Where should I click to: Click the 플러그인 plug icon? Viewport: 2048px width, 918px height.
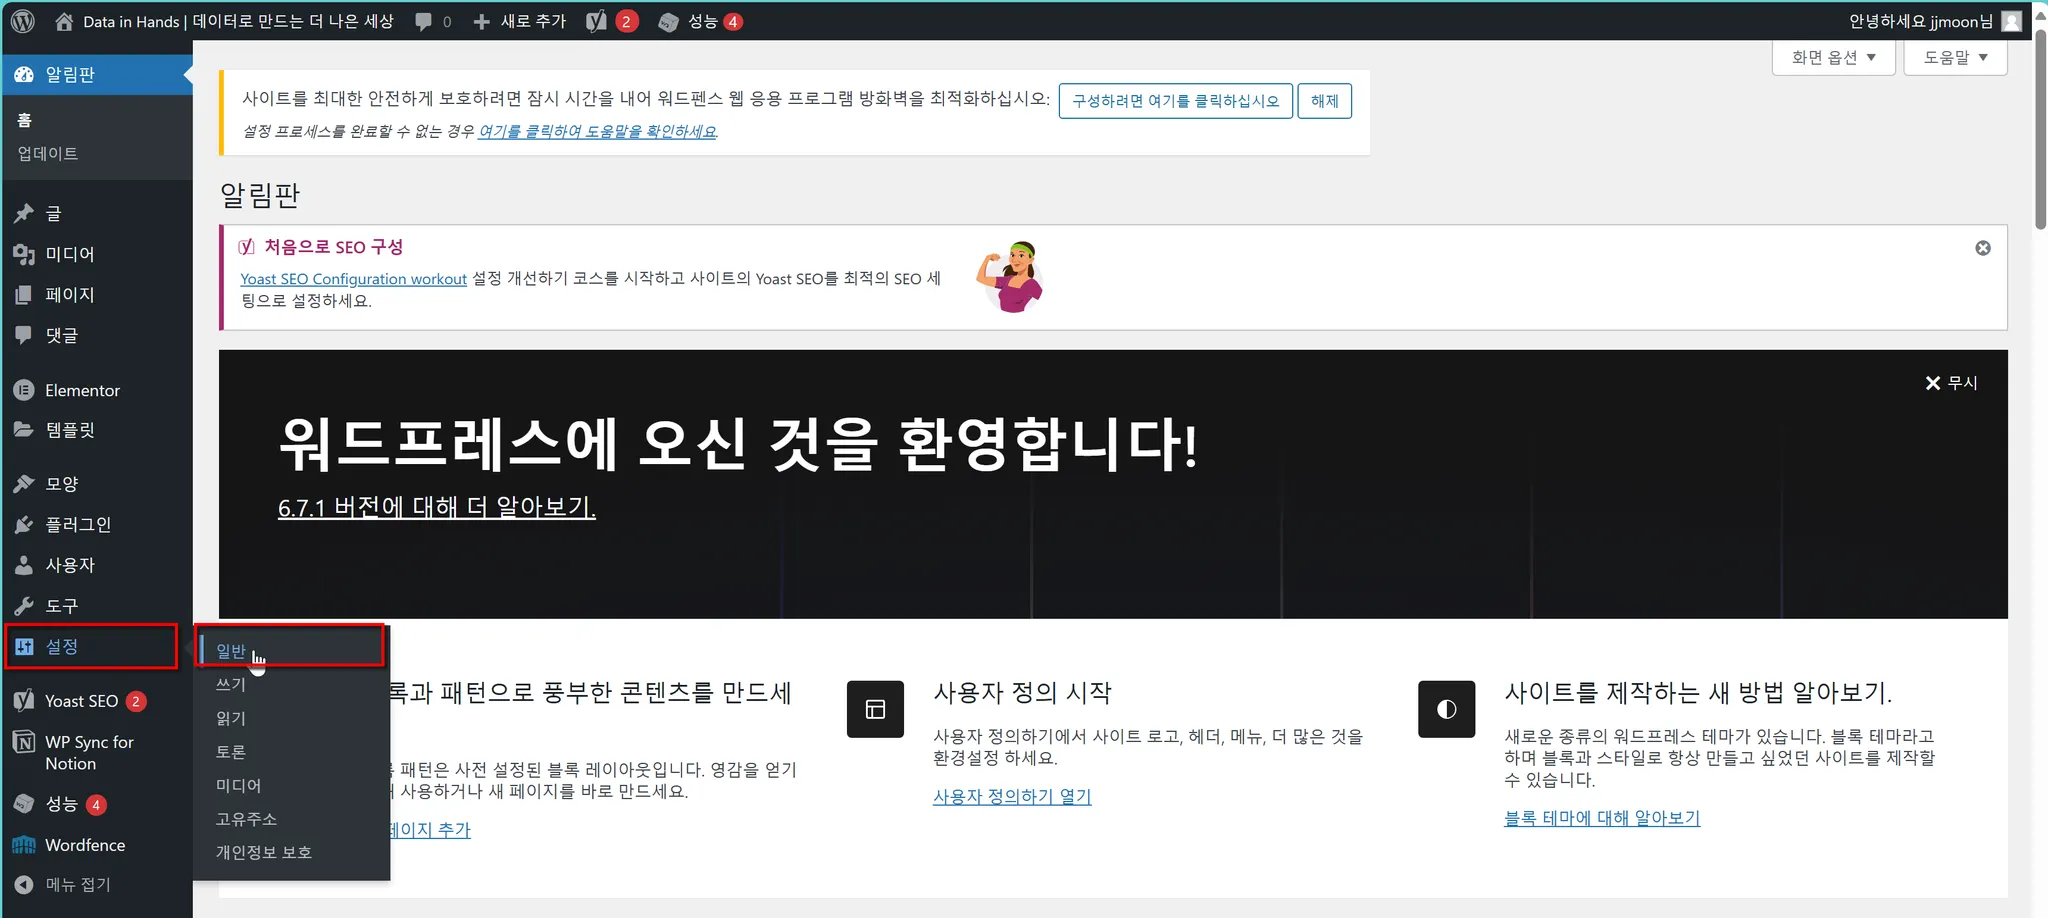coord(24,524)
